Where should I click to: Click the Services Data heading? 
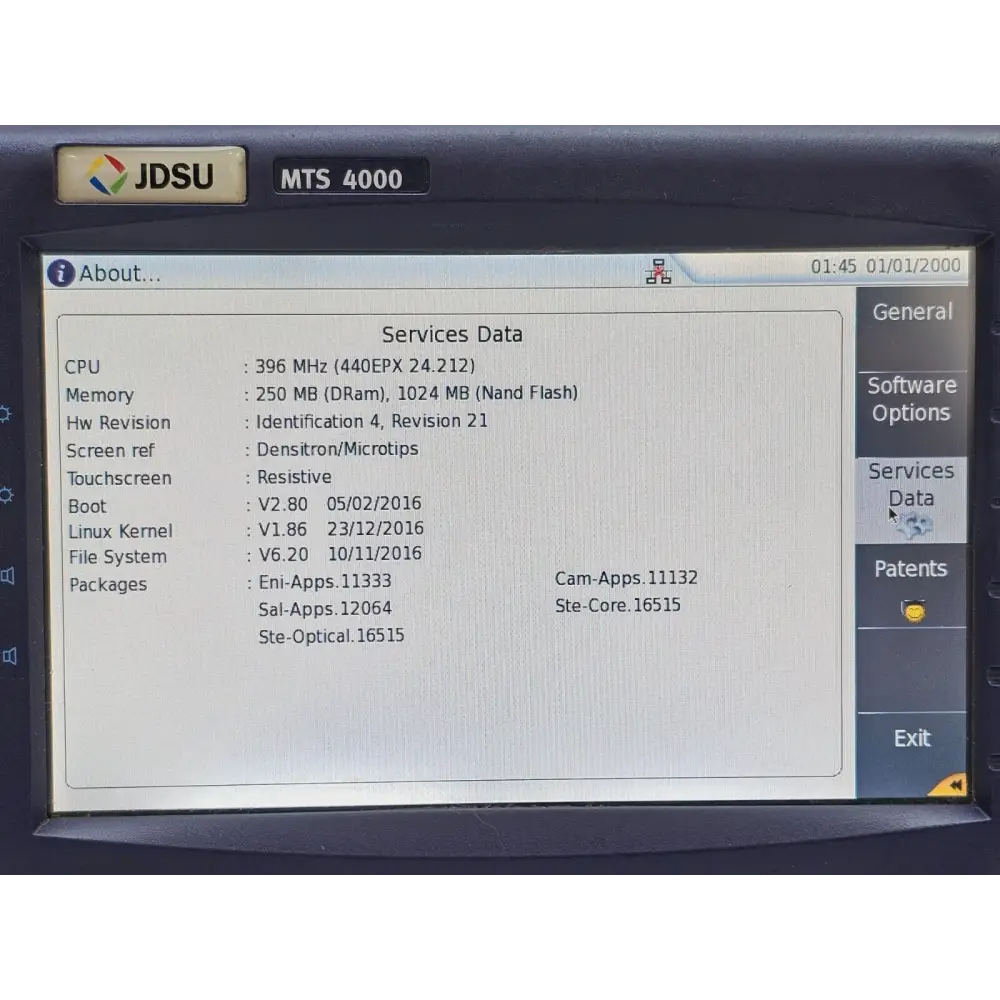pyautogui.click(x=452, y=334)
